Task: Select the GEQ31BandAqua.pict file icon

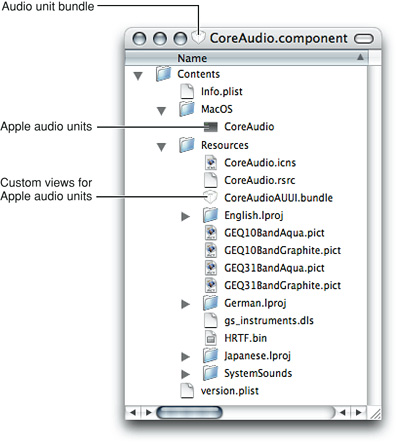Action: (211, 268)
